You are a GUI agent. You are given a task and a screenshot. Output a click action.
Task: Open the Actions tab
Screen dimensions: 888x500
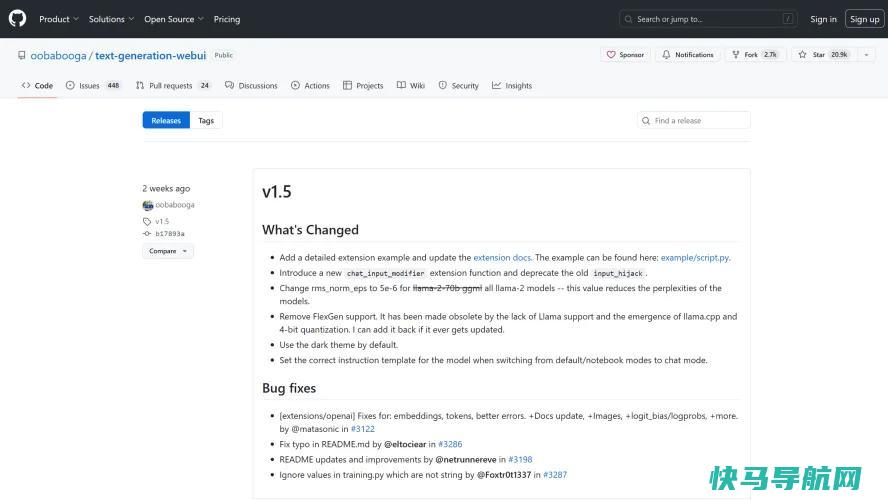coord(310,86)
